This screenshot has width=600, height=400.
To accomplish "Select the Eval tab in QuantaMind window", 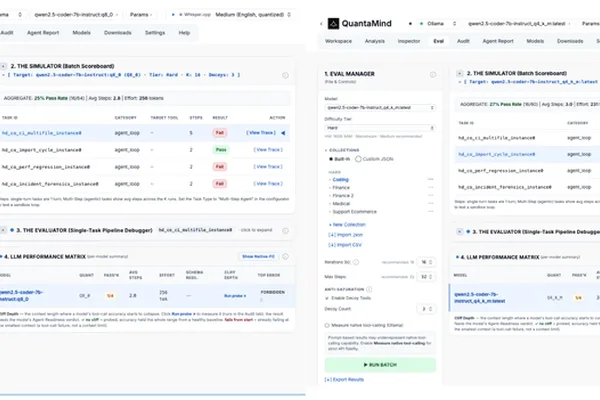I will click(x=439, y=41).
